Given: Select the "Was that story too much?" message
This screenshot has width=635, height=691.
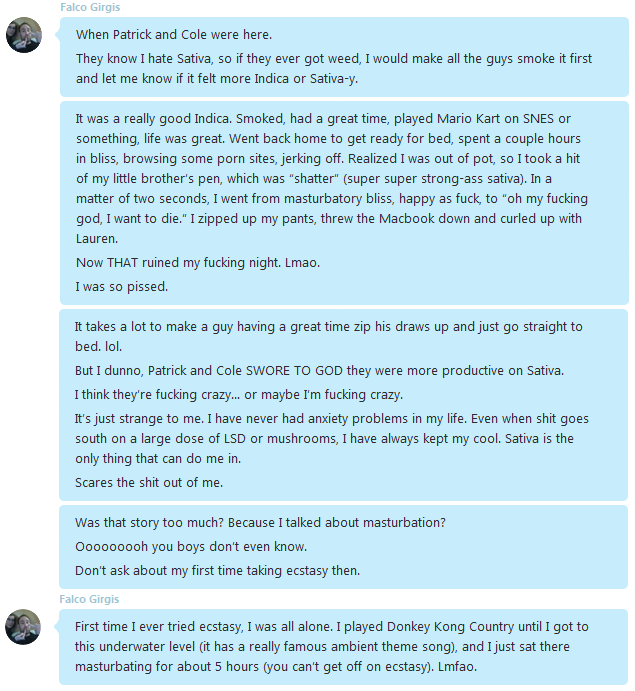Looking at the screenshot, I should 260,523.
